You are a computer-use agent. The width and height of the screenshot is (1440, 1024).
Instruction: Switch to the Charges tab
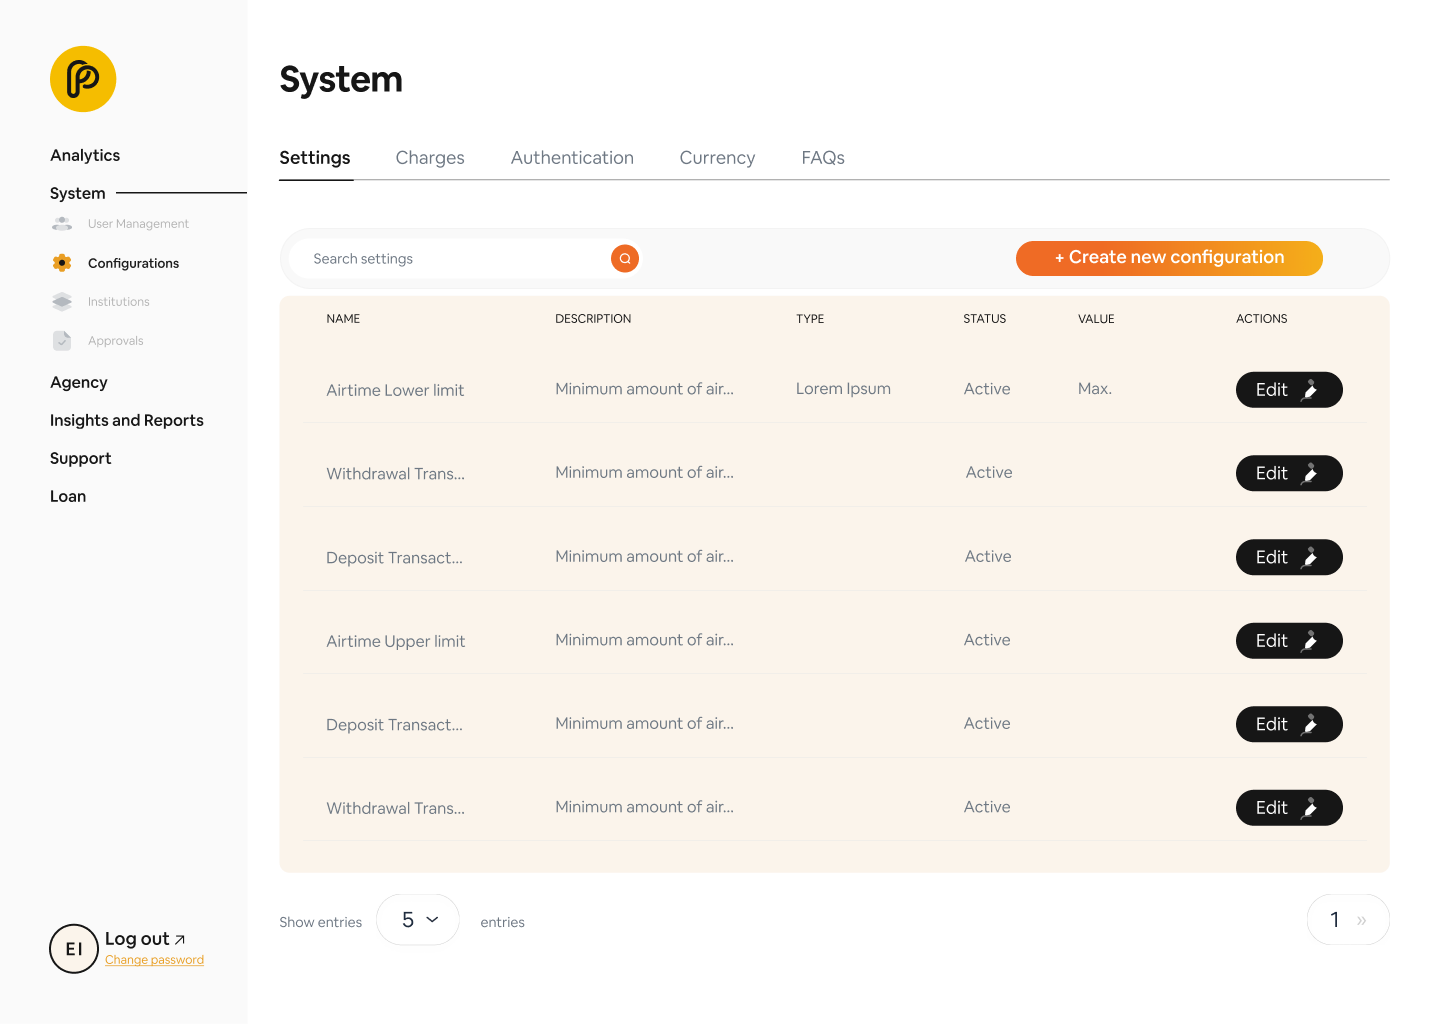point(430,158)
